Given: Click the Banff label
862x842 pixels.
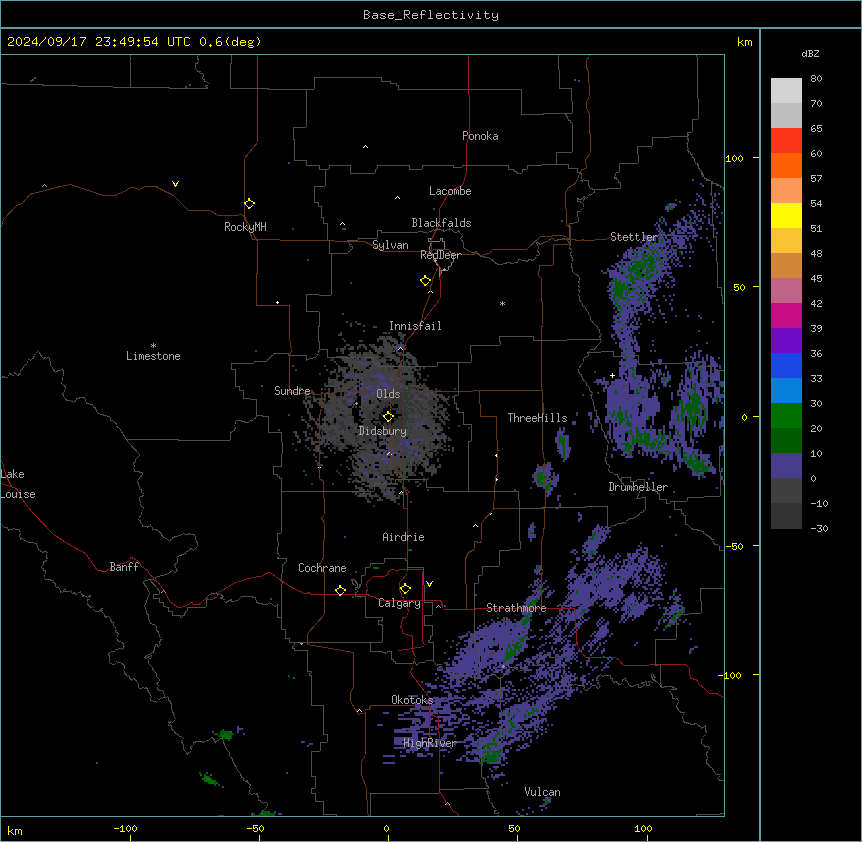Looking at the screenshot, I should point(124,567).
